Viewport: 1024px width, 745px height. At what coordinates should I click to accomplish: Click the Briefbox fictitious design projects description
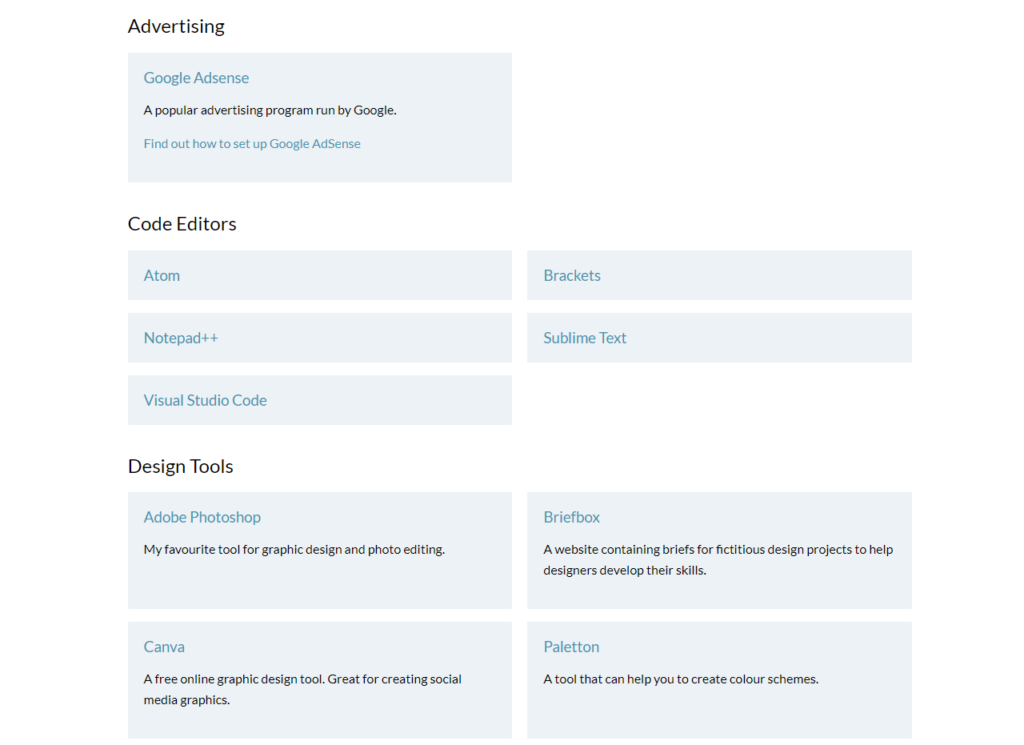pyautogui.click(x=718, y=560)
